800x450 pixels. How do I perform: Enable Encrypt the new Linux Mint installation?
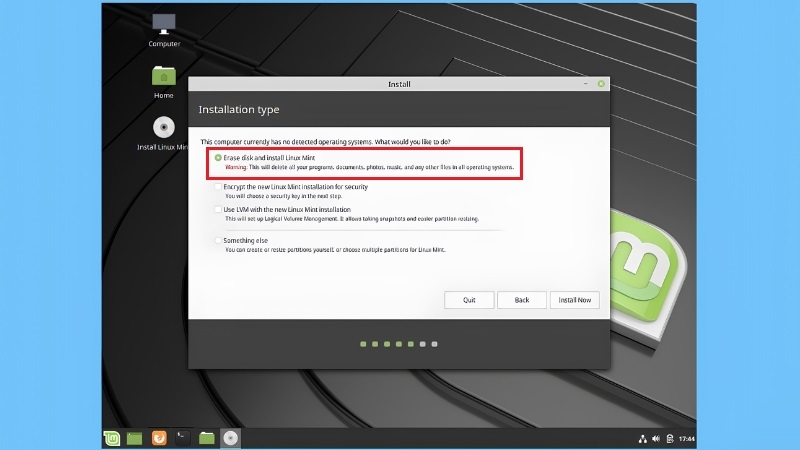click(218, 187)
